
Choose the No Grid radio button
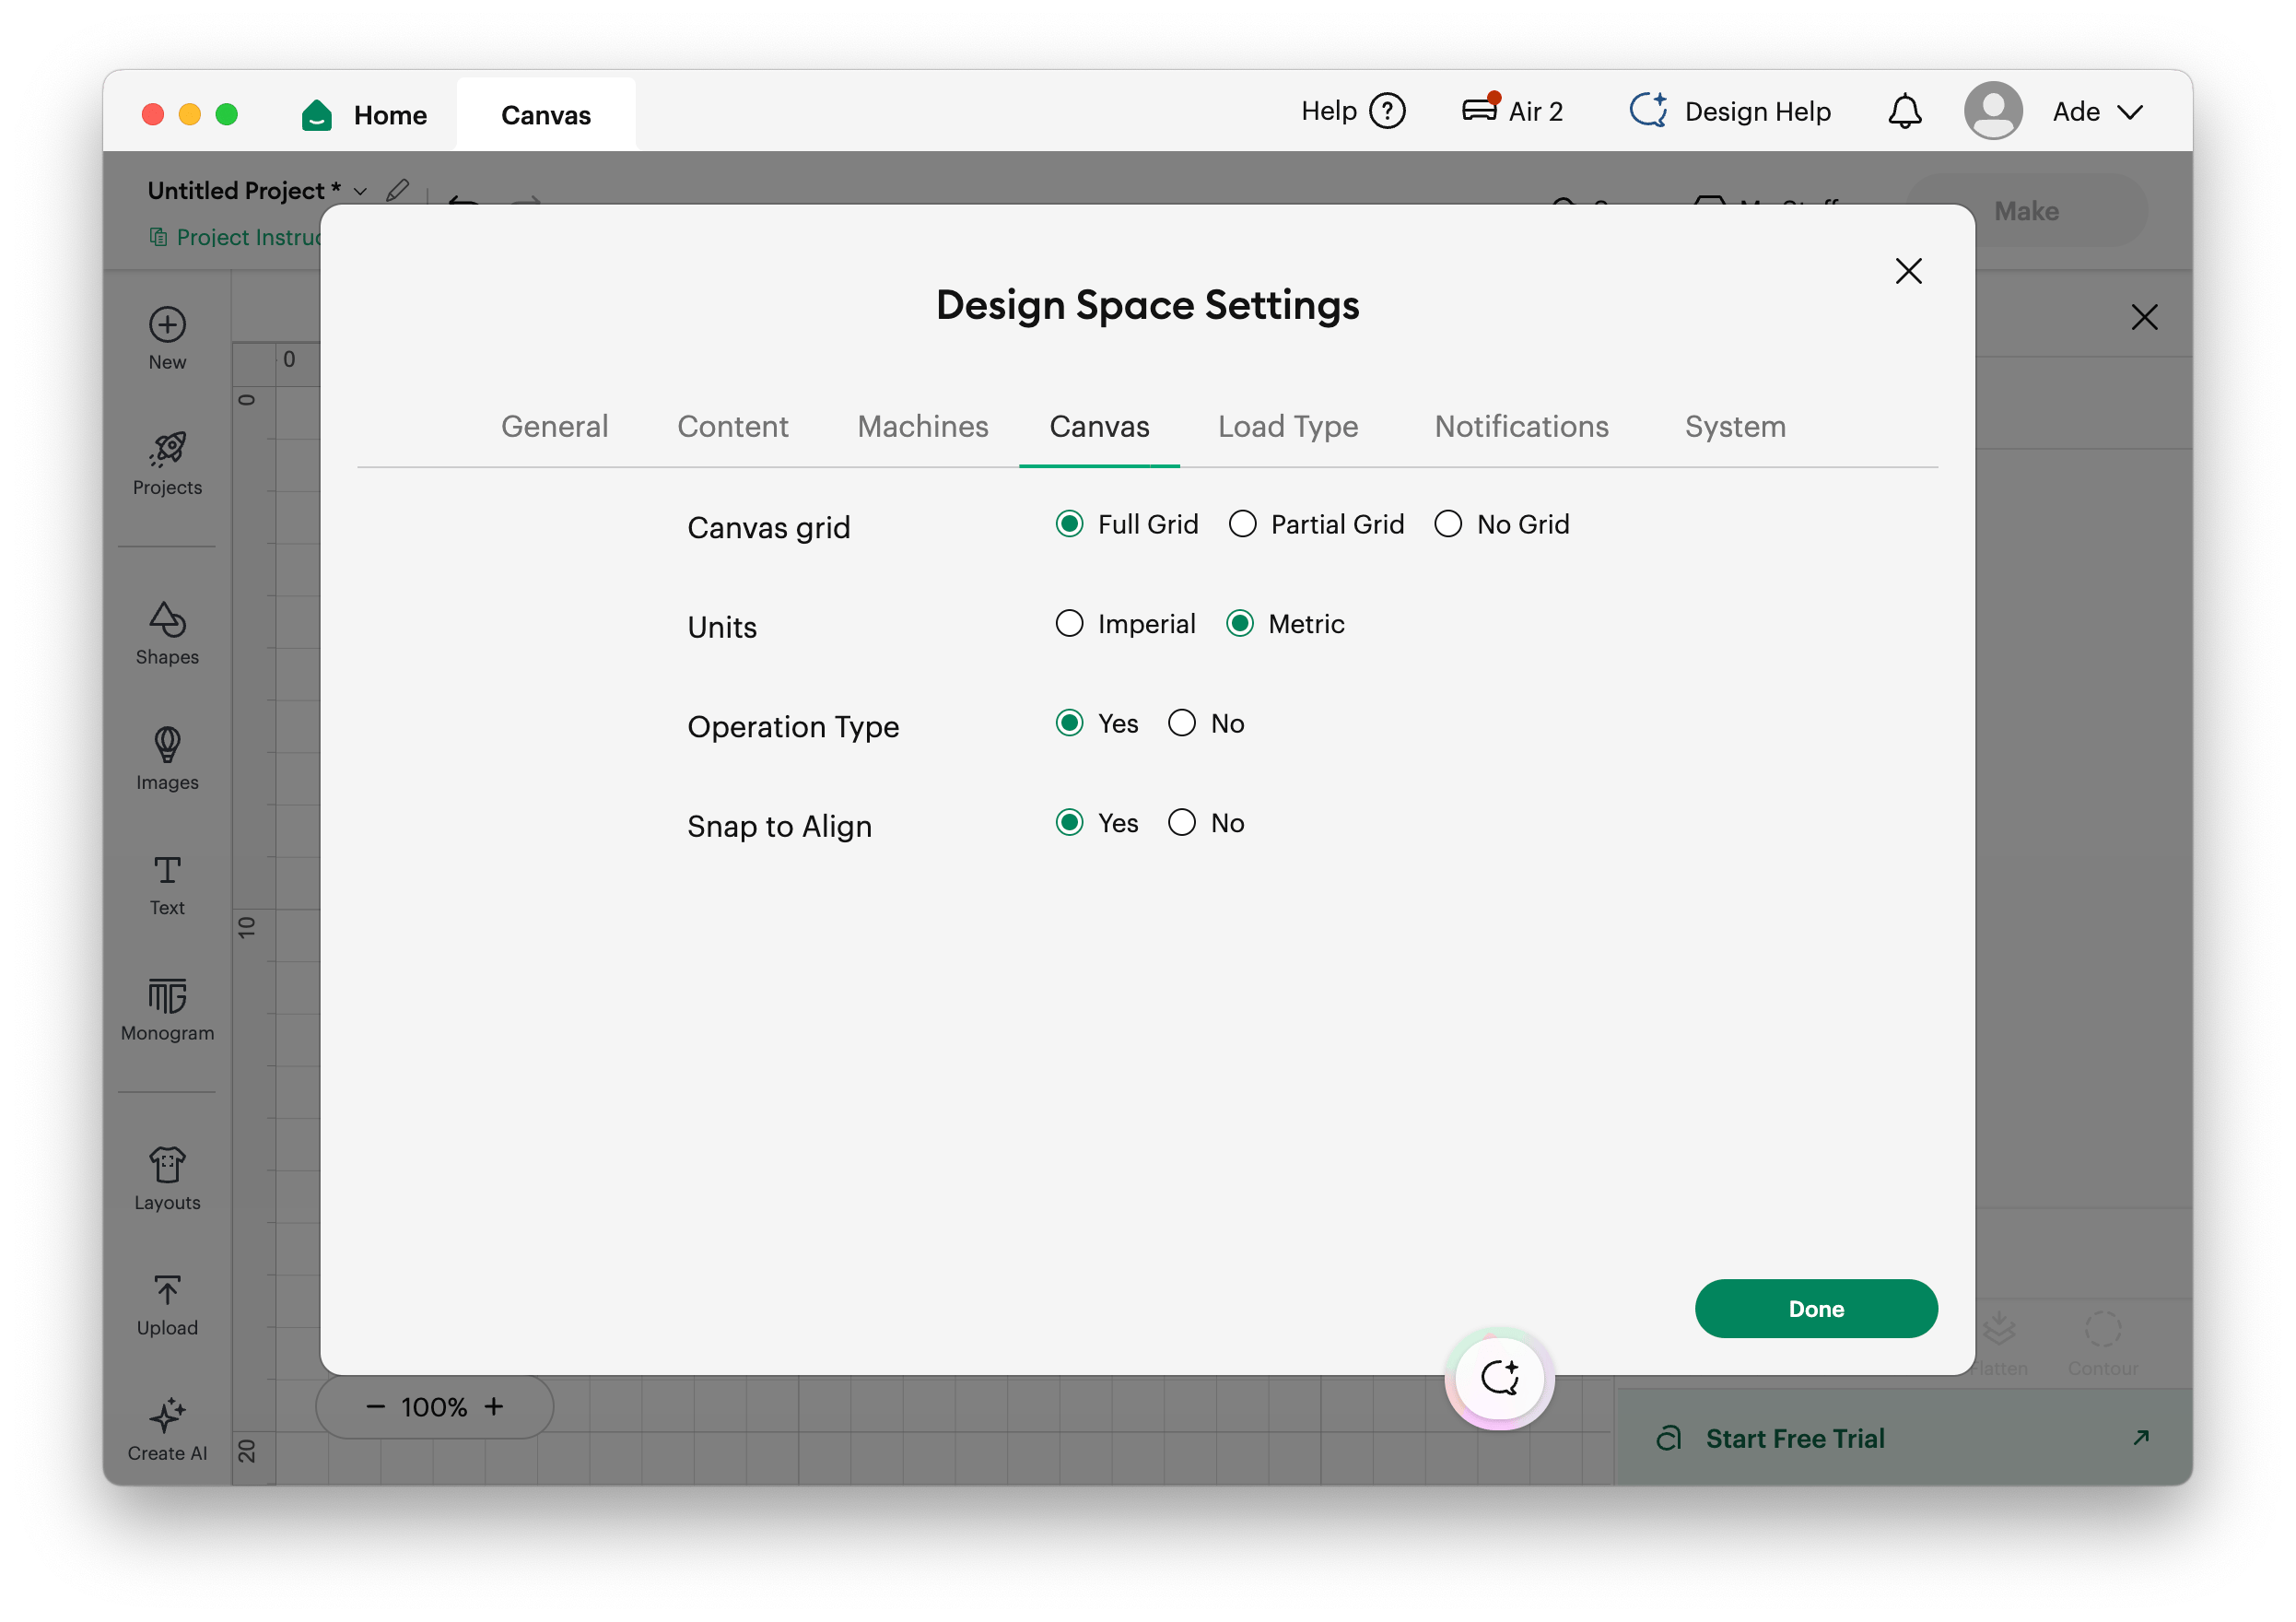click(1448, 524)
